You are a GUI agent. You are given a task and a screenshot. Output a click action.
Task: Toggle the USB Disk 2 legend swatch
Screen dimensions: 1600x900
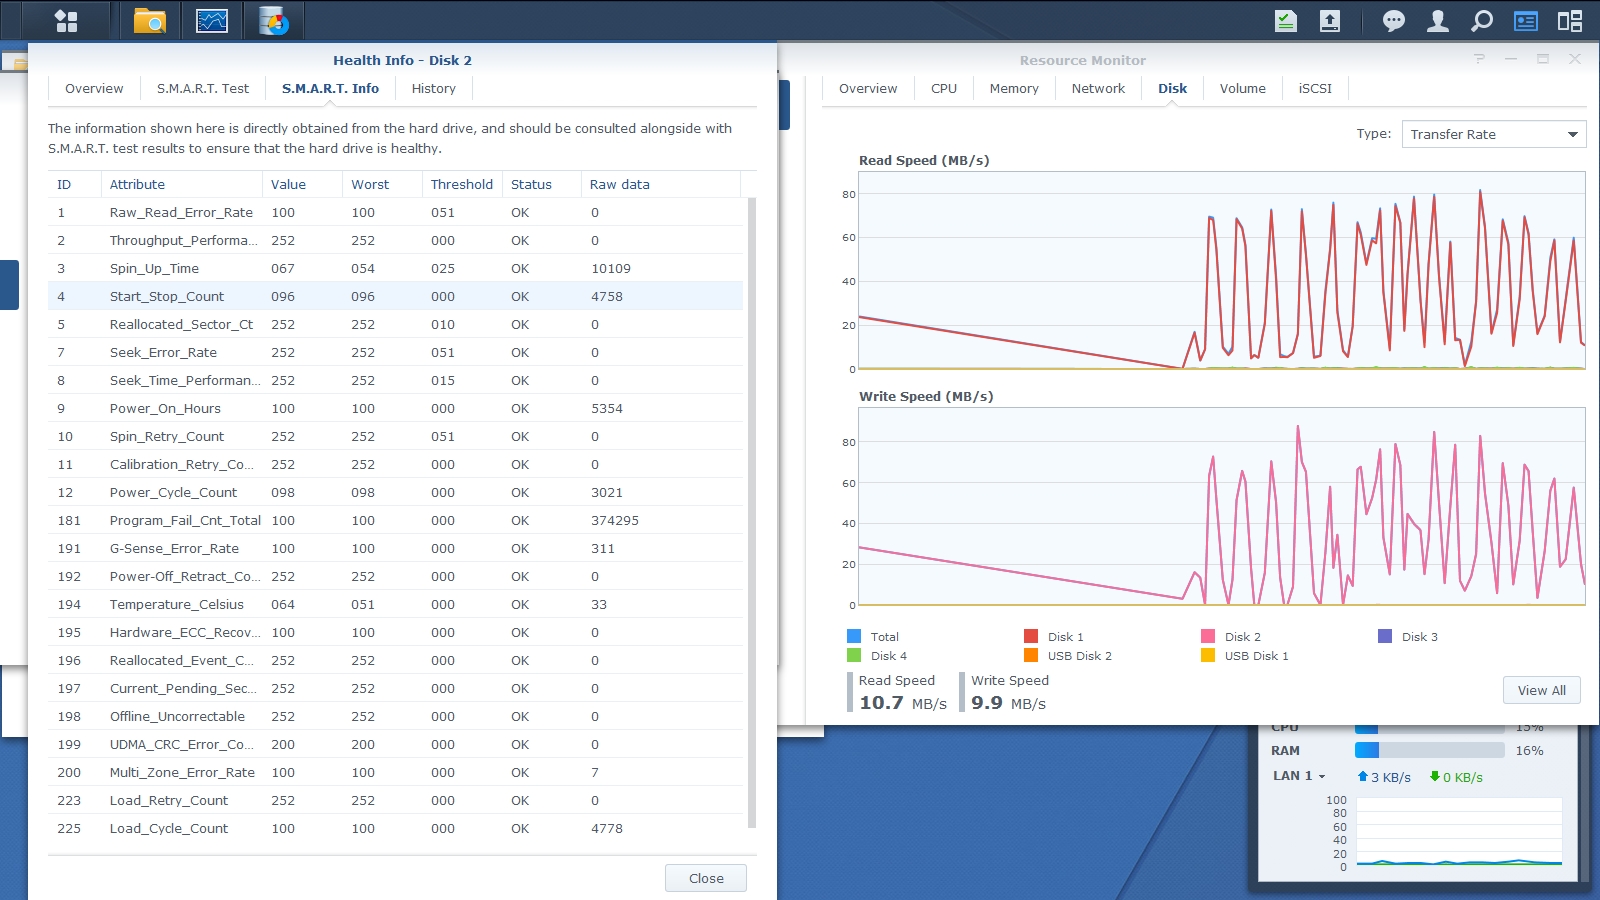click(1031, 655)
